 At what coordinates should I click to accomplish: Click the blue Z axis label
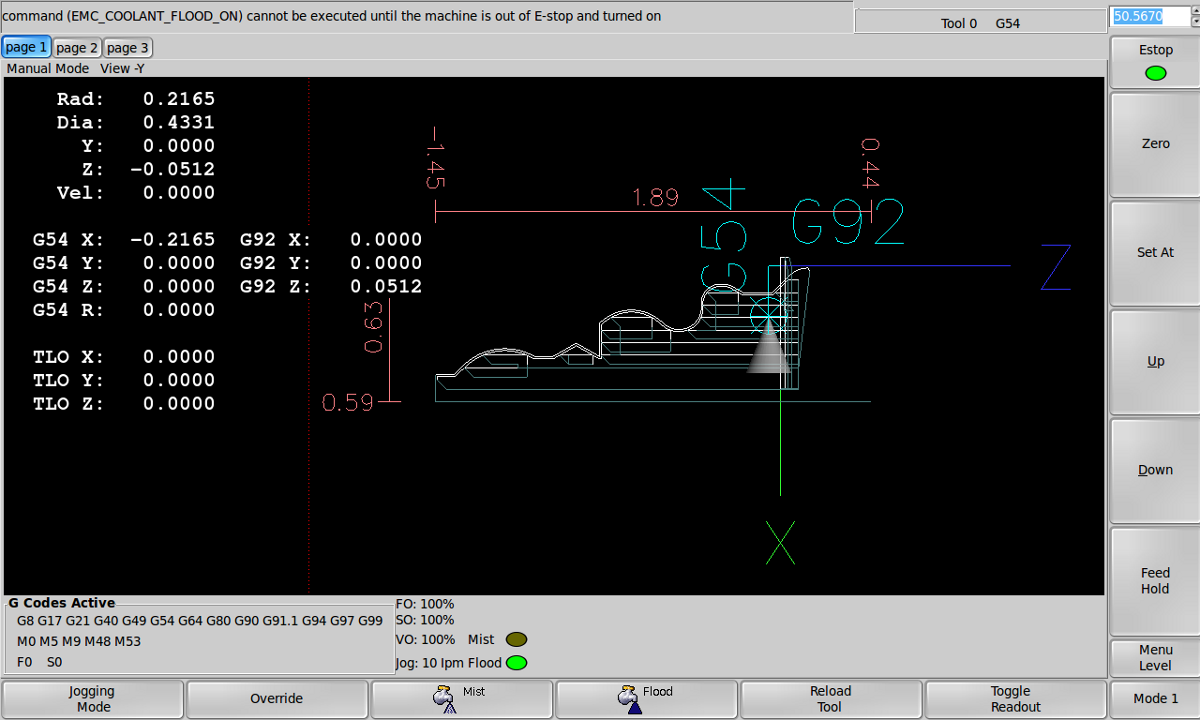click(x=1056, y=267)
